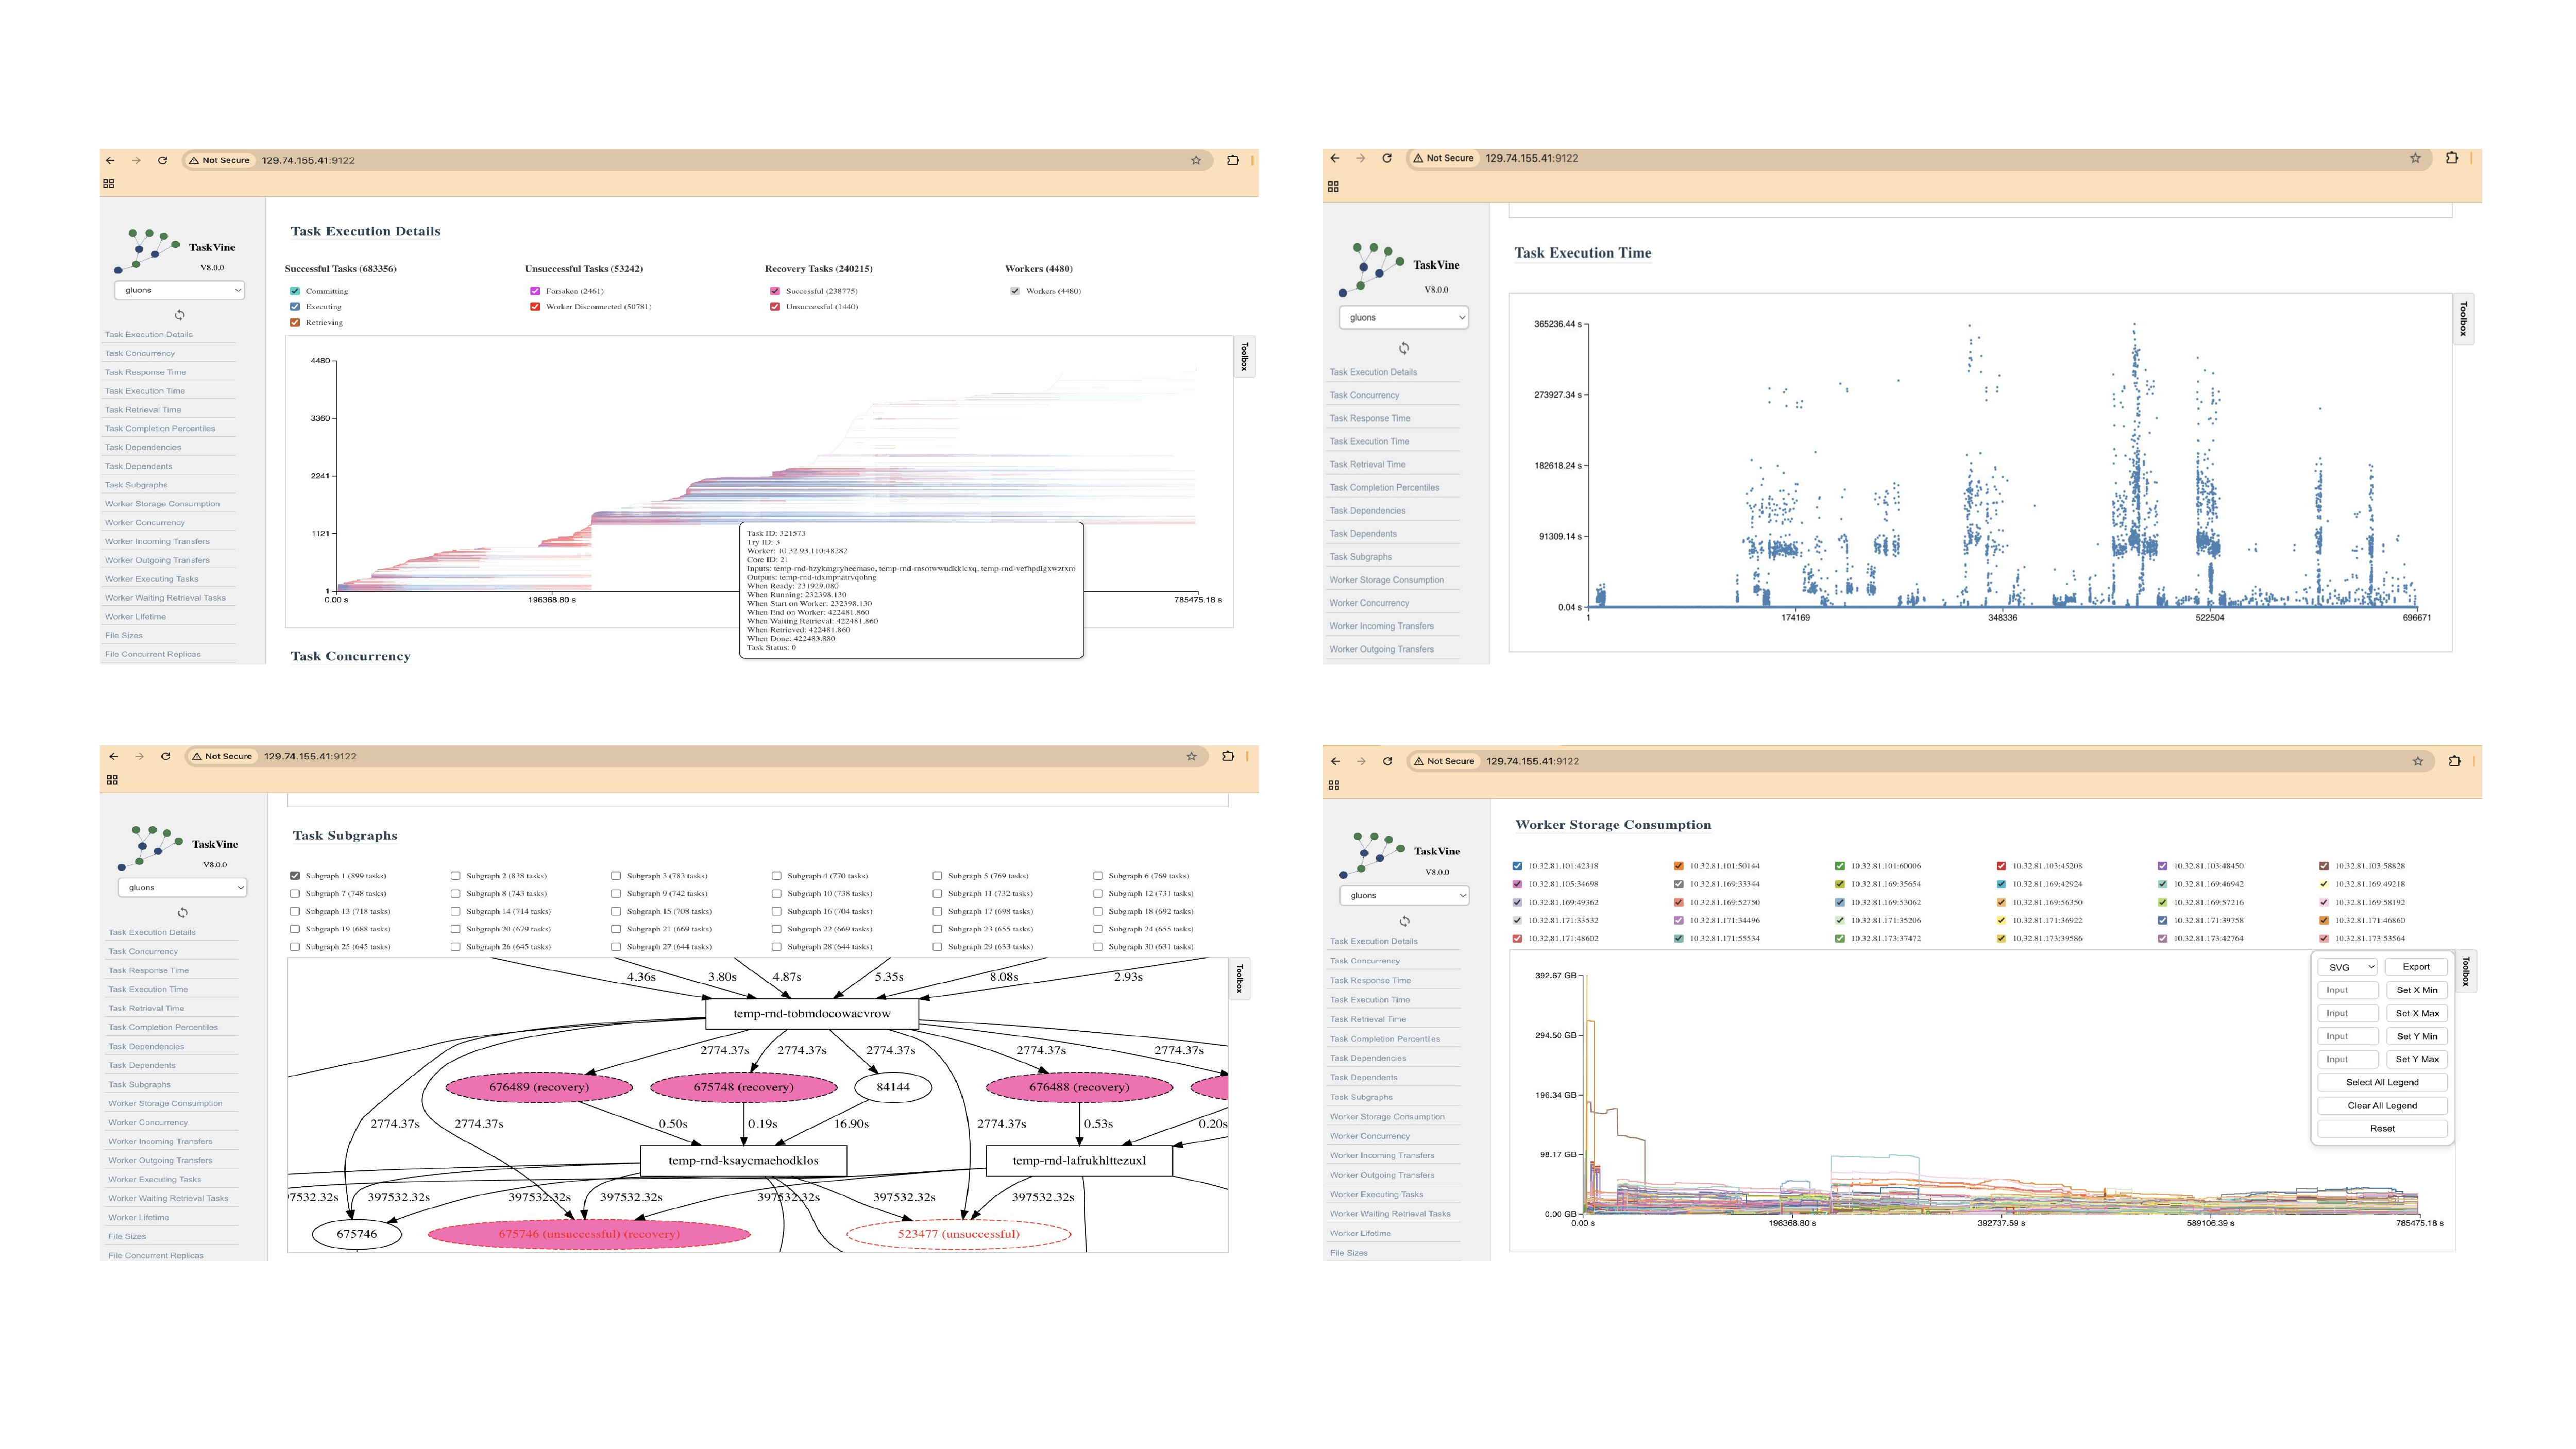
Task: Go back in the Task Execution Time window
Action: [1334, 158]
